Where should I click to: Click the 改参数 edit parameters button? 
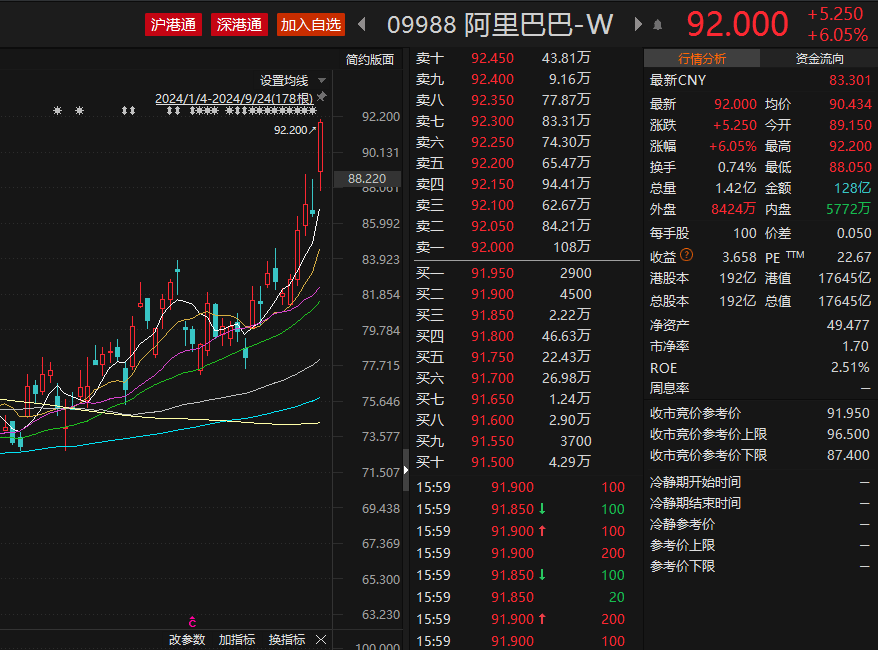point(186,639)
